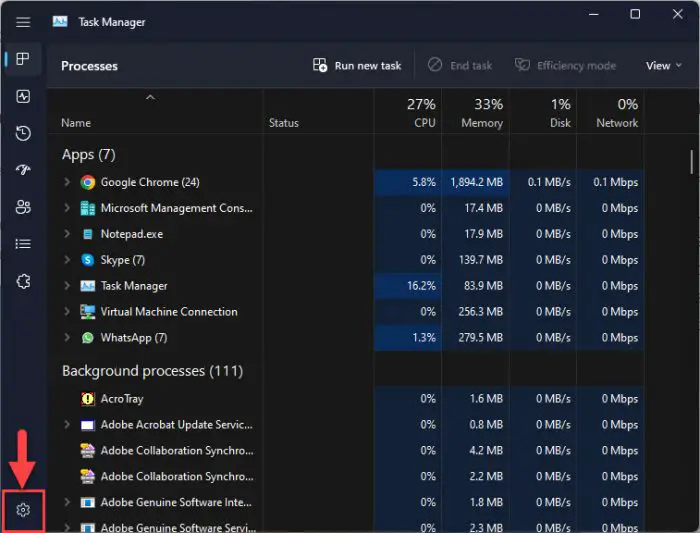Open the Services puzzle sidebar icon
This screenshot has width=700, height=533.
pos(23,281)
